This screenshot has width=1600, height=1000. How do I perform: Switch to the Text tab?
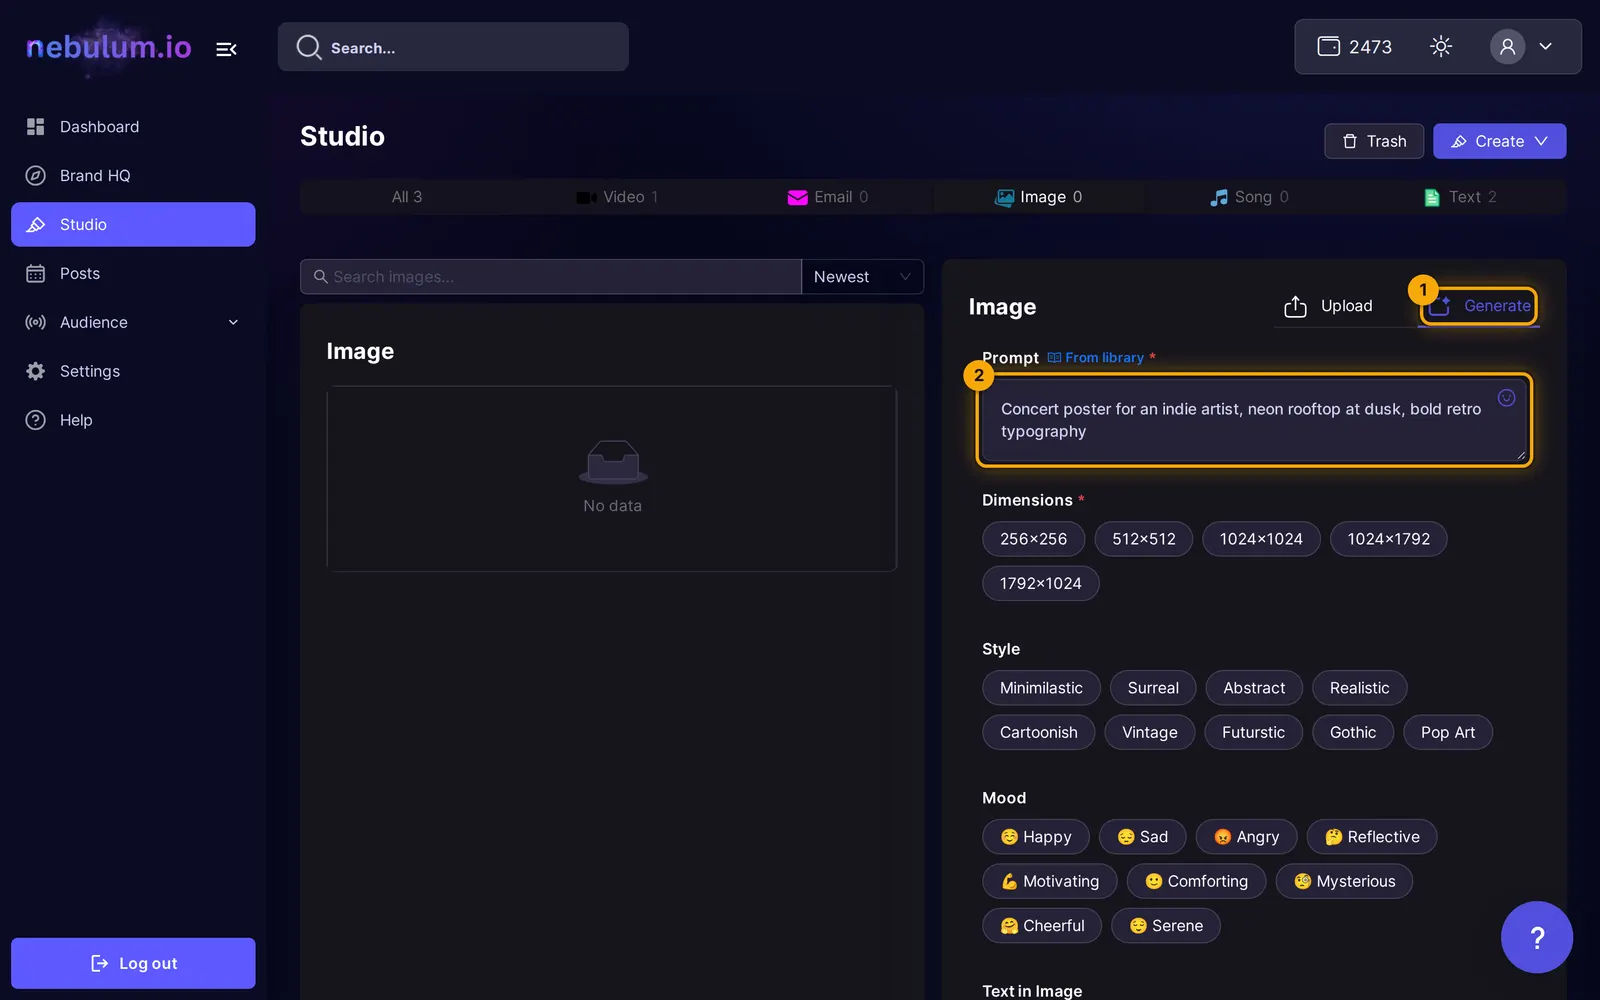point(1460,197)
